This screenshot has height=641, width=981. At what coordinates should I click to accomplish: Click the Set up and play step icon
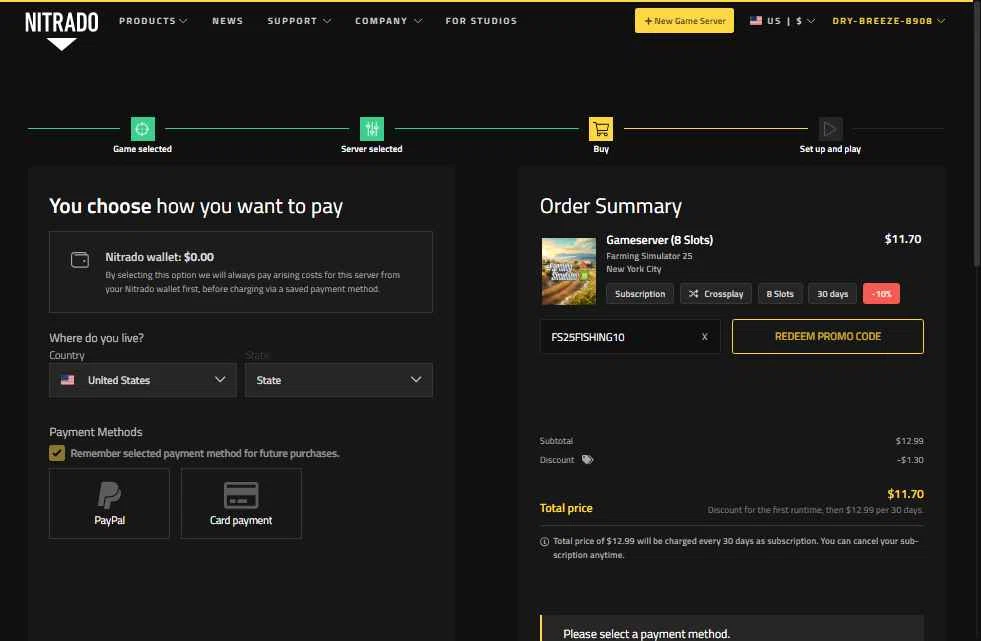tap(830, 129)
